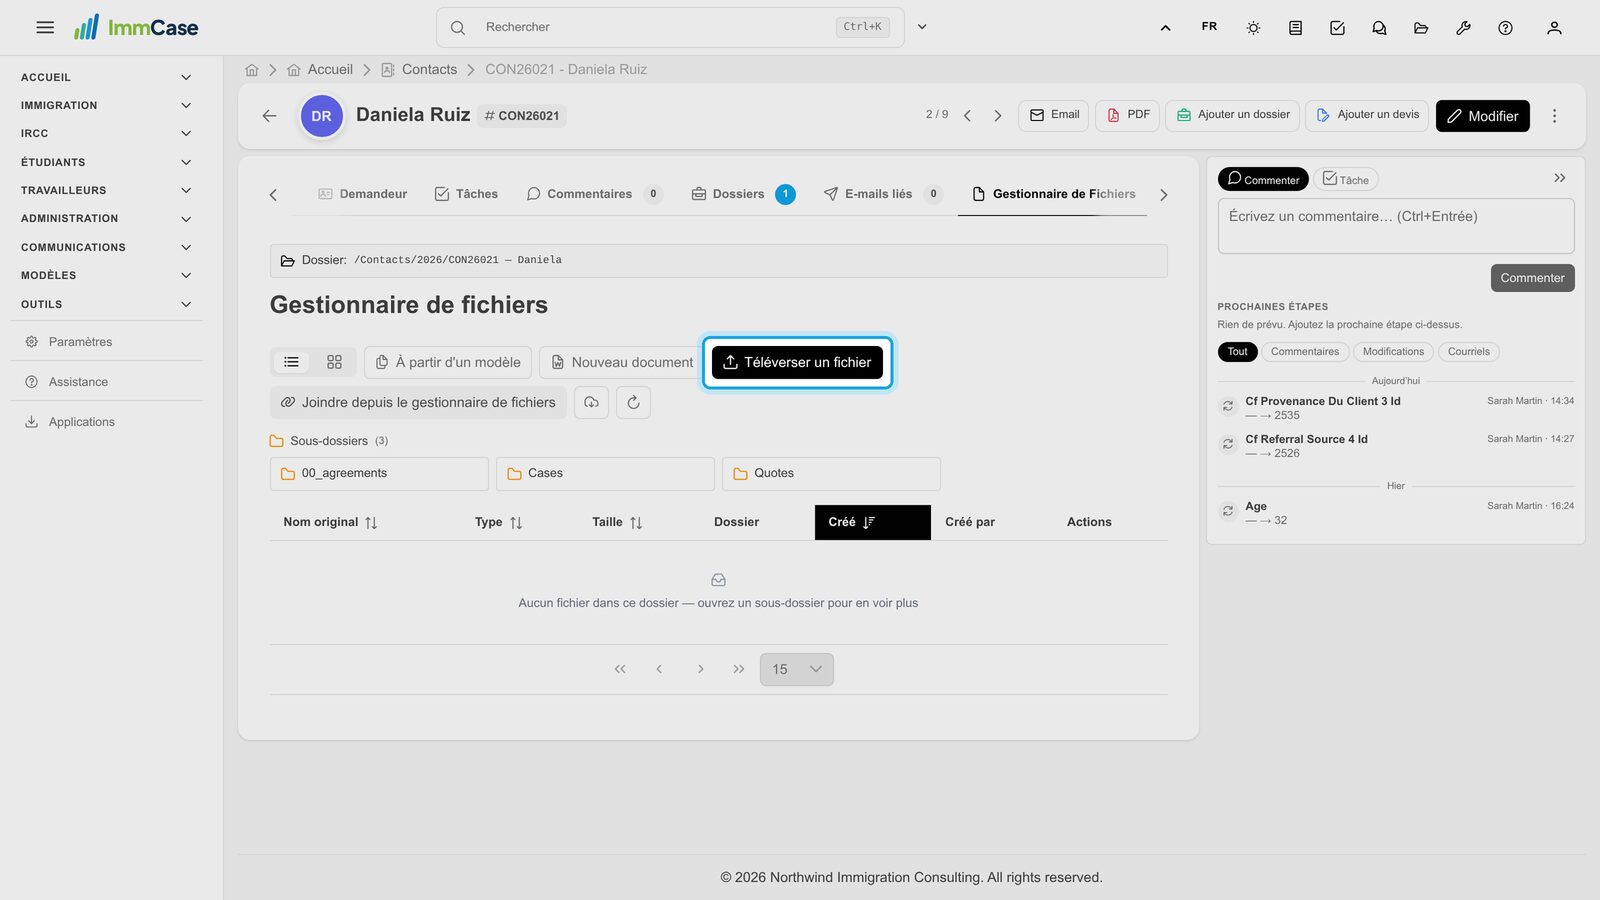Click the cloud download icon button
The height and width of the screenshot is (900, 1600).
click(x=591, y=402)
